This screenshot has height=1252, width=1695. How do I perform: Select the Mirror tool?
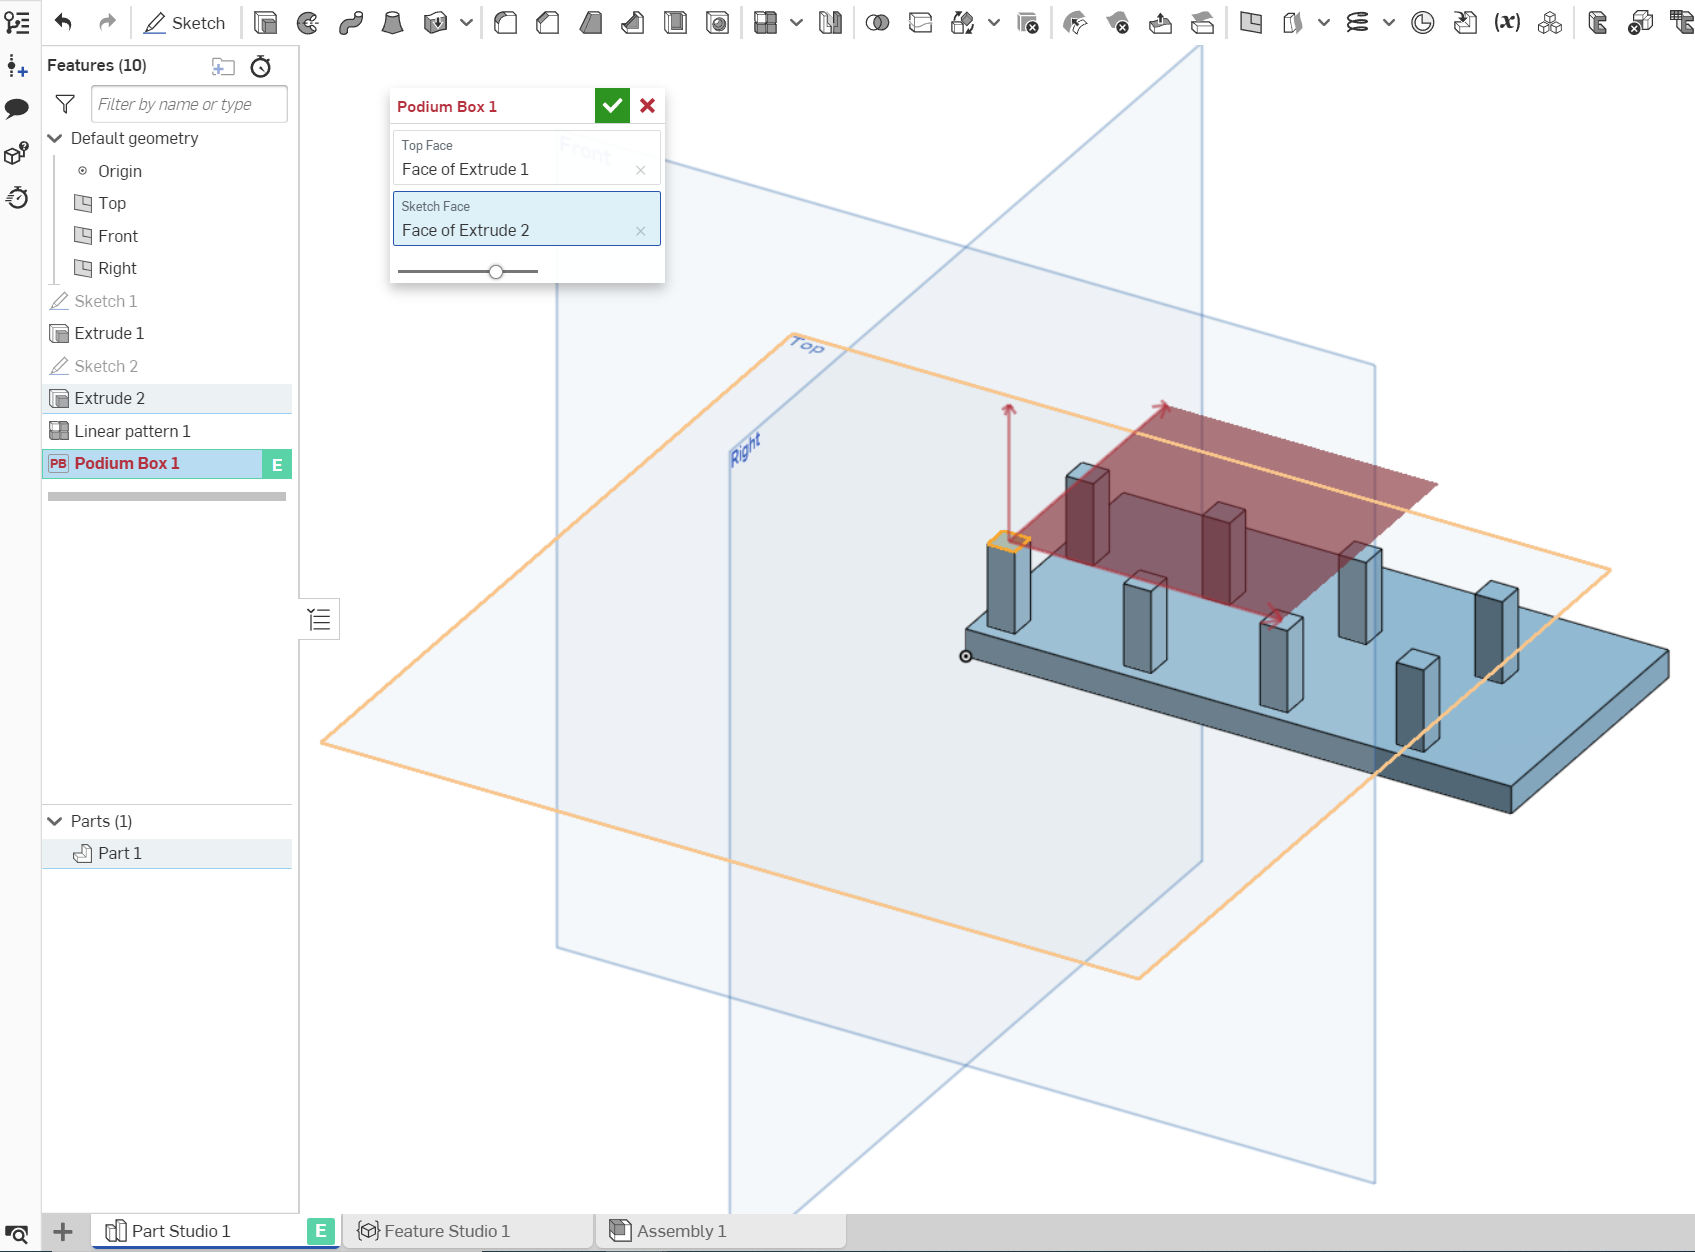coord(830,22)
